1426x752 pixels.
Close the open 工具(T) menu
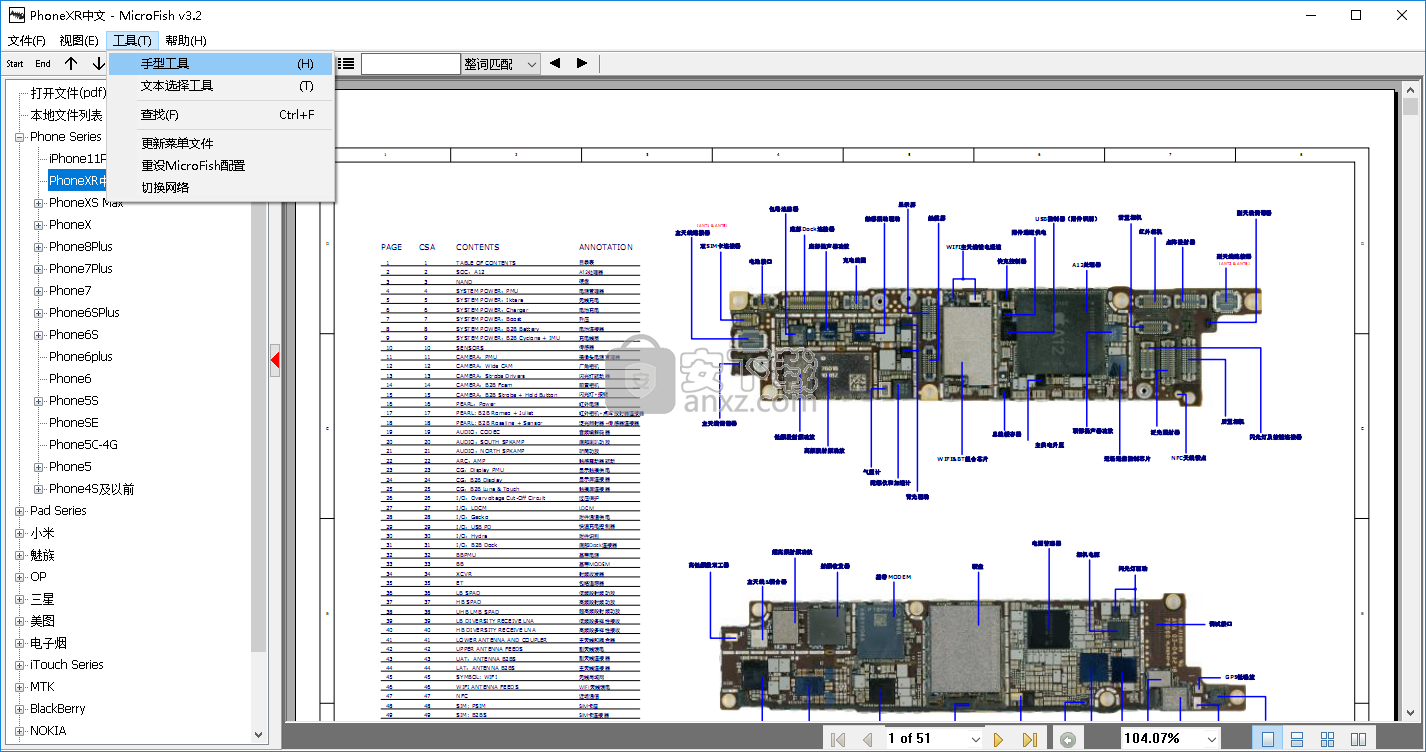pos(132,41)
